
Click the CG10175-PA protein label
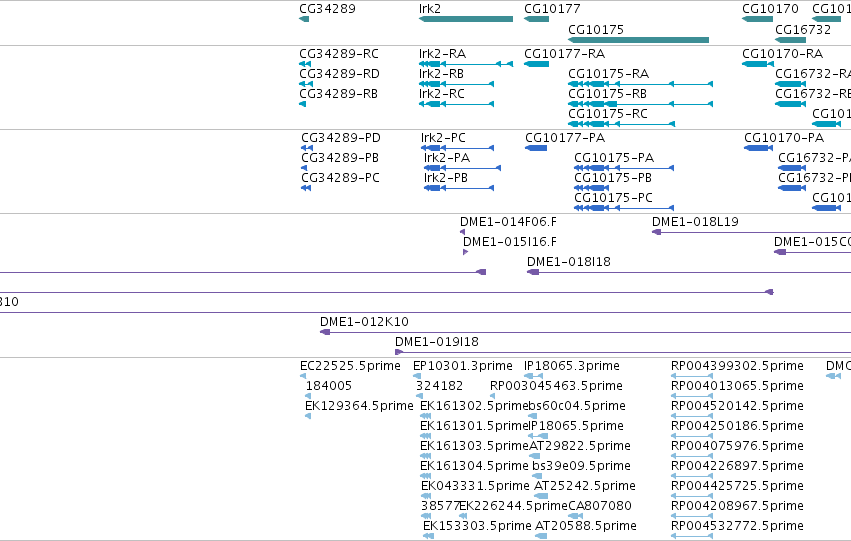point(614,158)
